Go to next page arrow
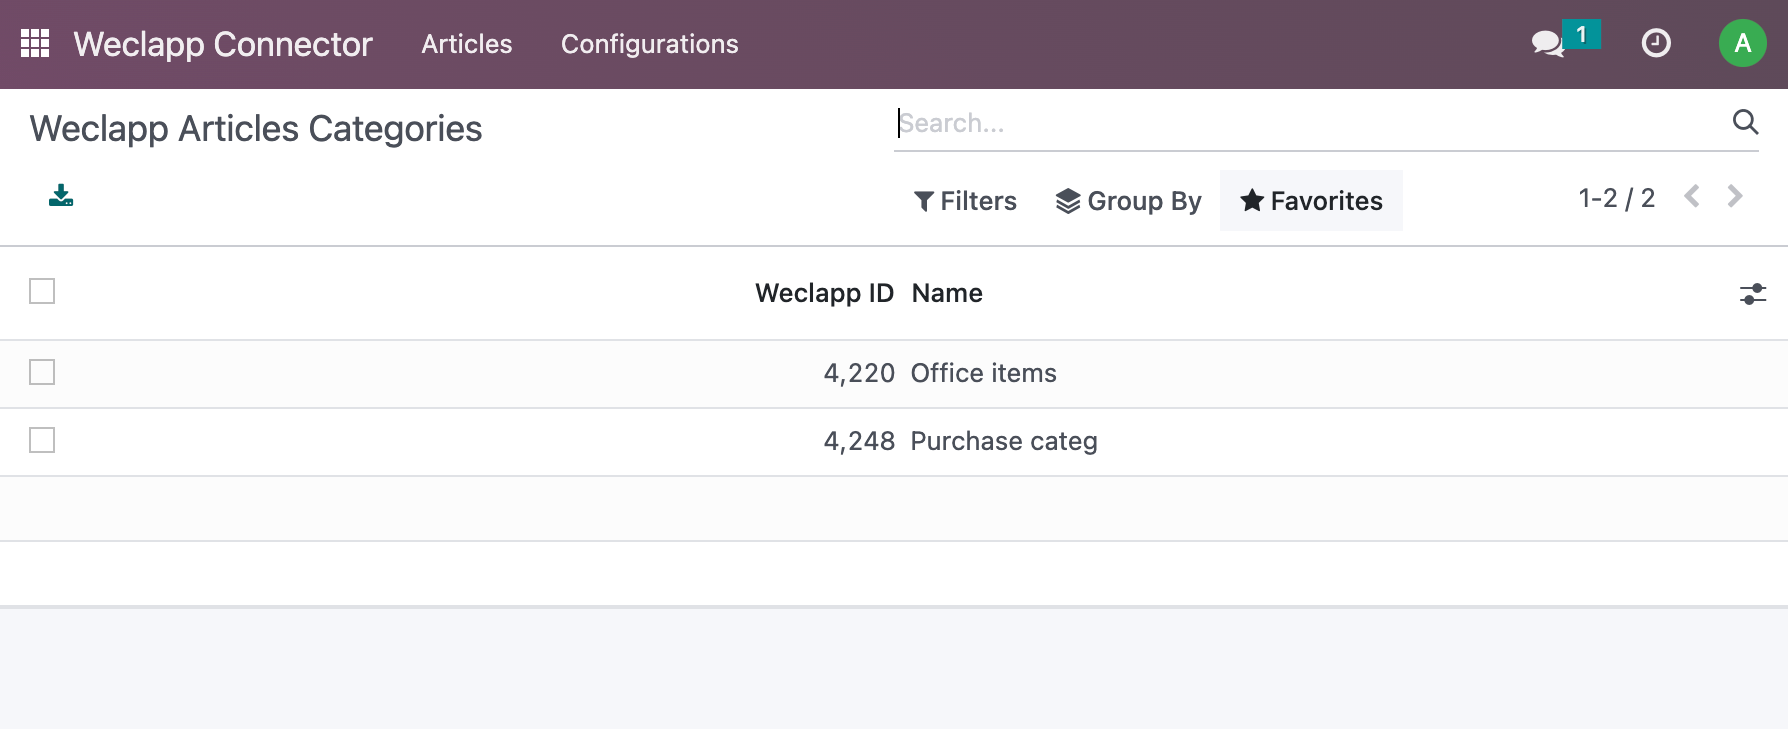This screenshot has width=1788, height=729. click(1735, 197)
